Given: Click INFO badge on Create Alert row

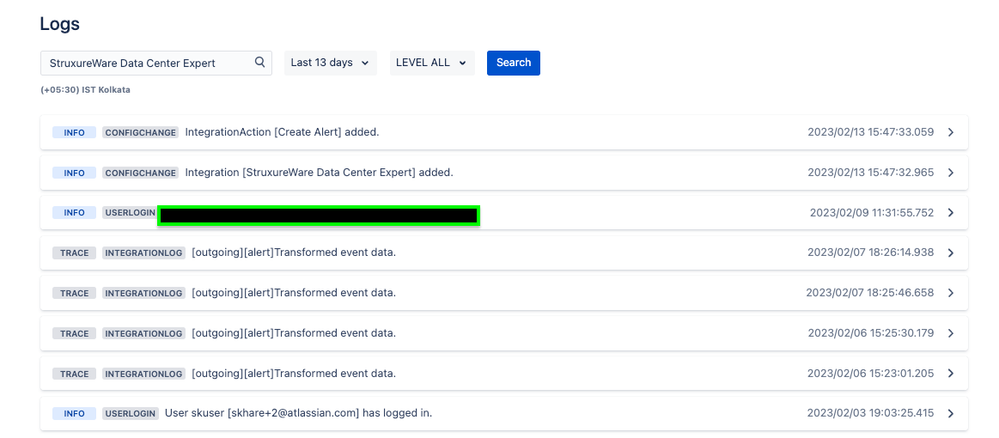Looking at the screenshot, I should coord(74,133).
